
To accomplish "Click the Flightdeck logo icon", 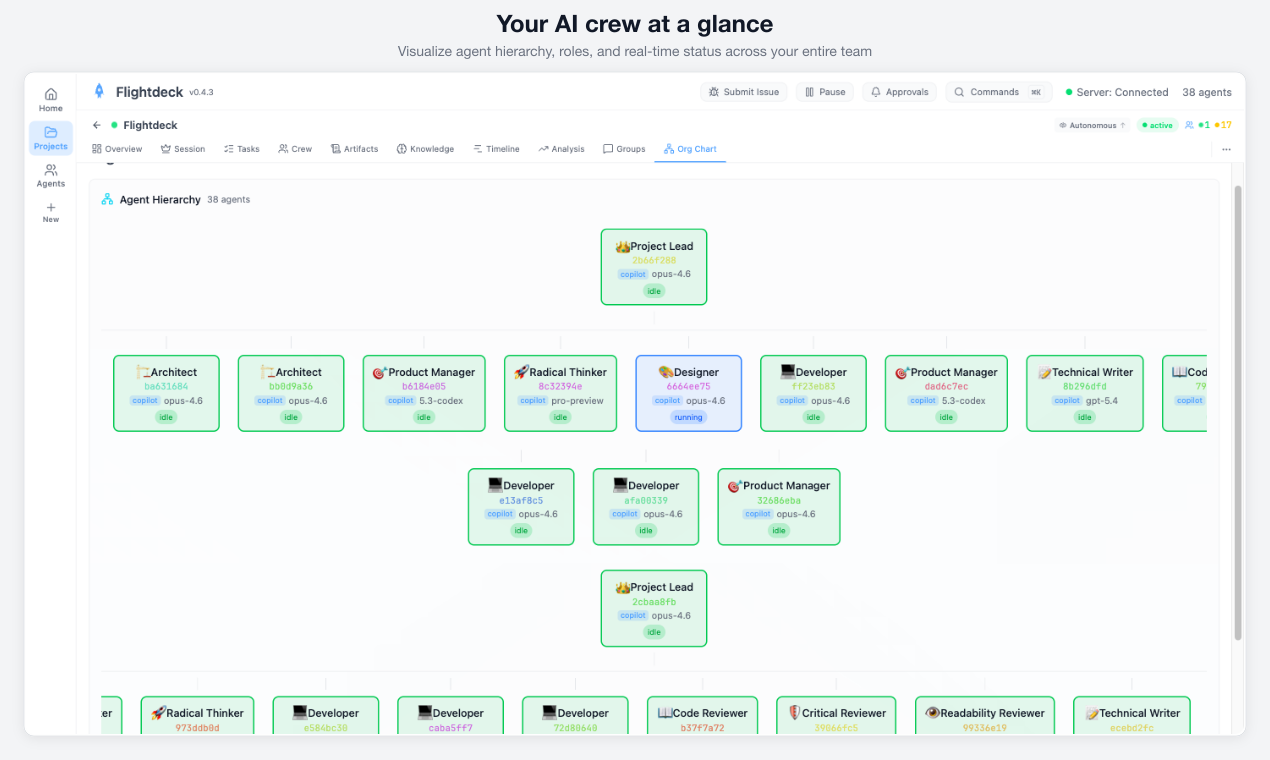I will coord(98,90).
